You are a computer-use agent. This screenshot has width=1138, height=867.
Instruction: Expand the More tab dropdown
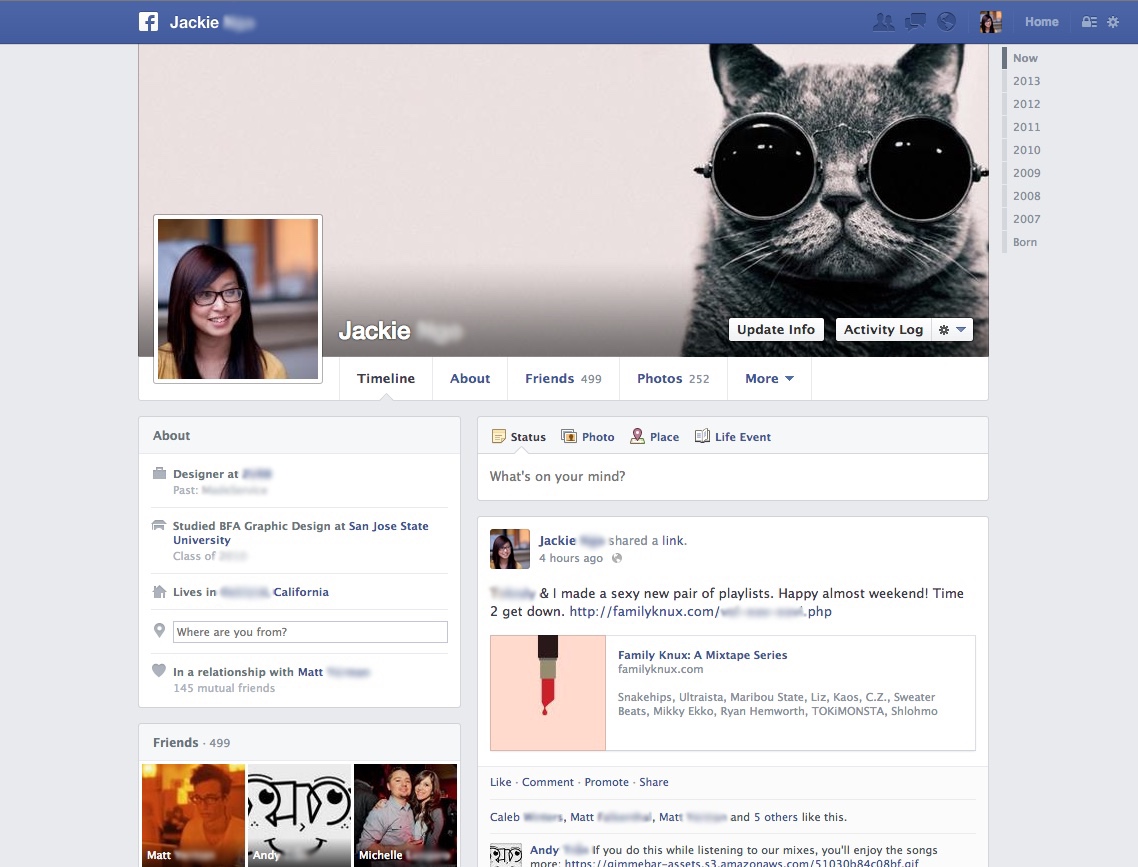(768, 378)
